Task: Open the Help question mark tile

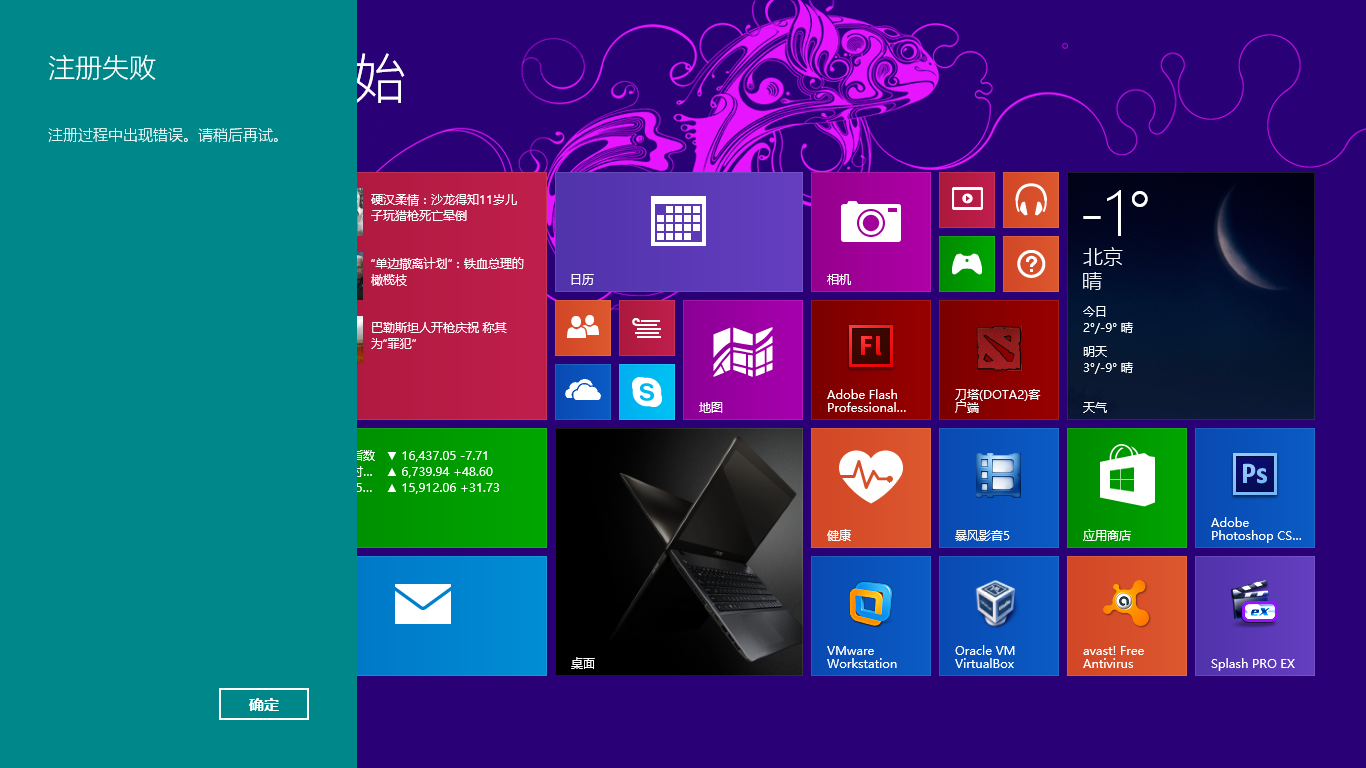Action: click(1031, 264)
